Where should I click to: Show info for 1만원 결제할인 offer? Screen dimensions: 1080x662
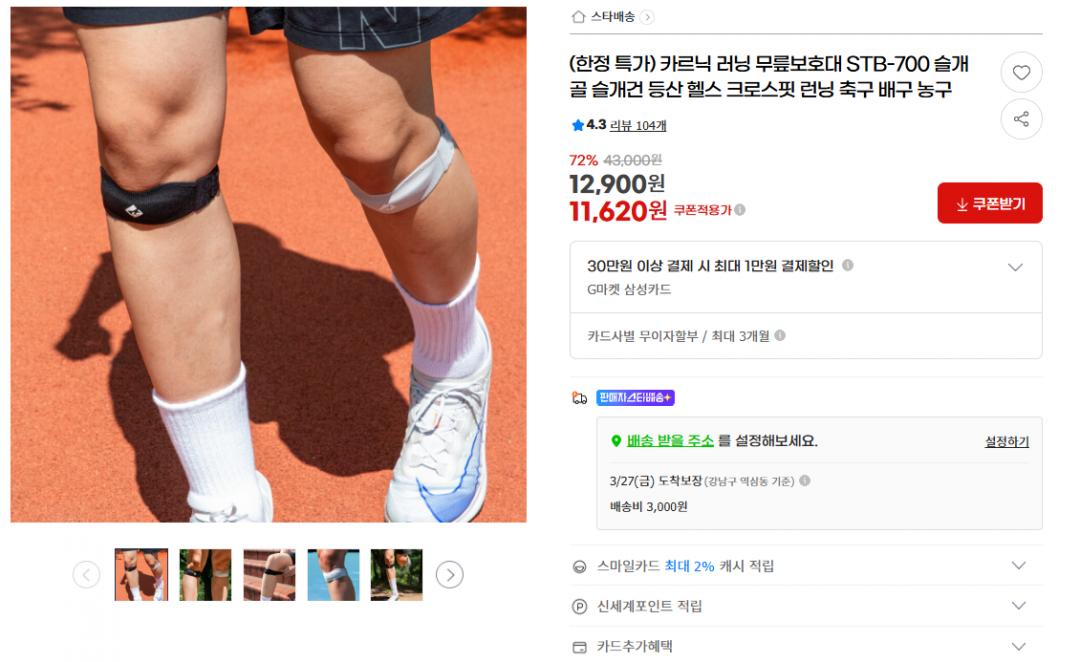pos(848,265)
